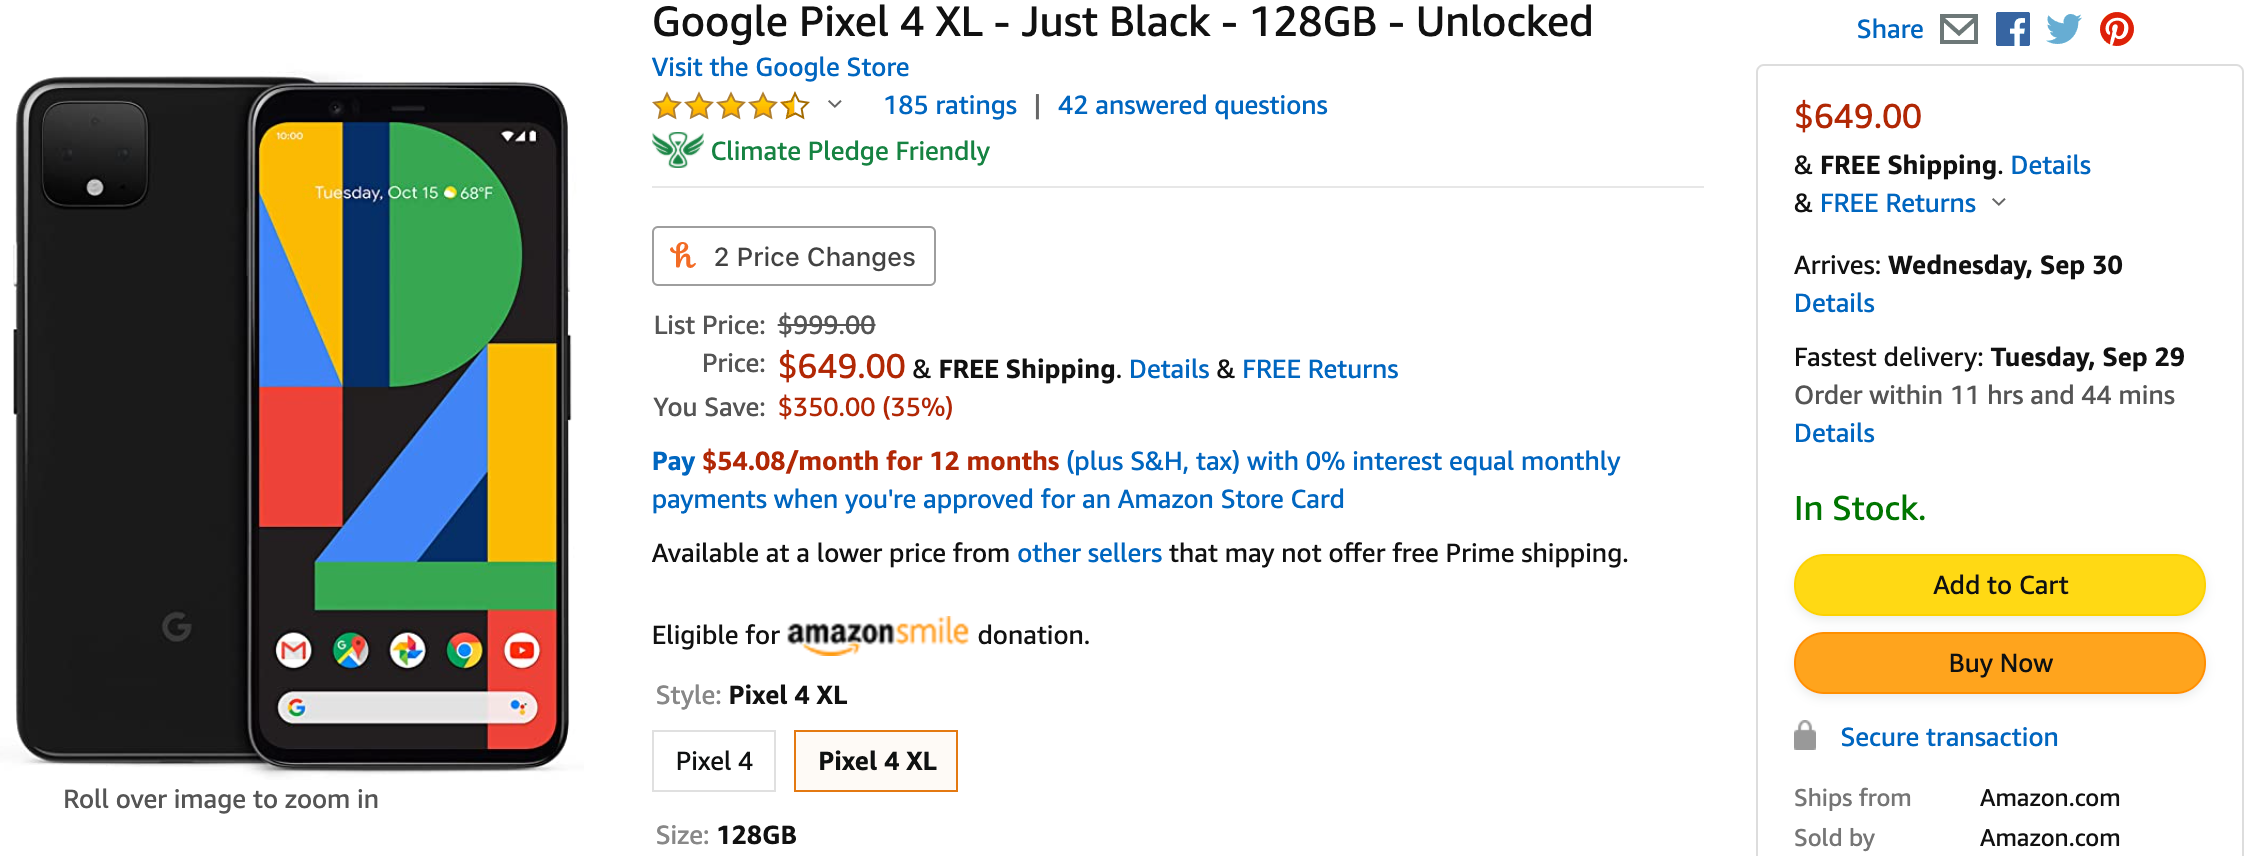The width and height of the screenshot is (2246, 856).
Task: Click the secure transaction lock icon
Action: pyautogui.click(x=1804, y=735)
